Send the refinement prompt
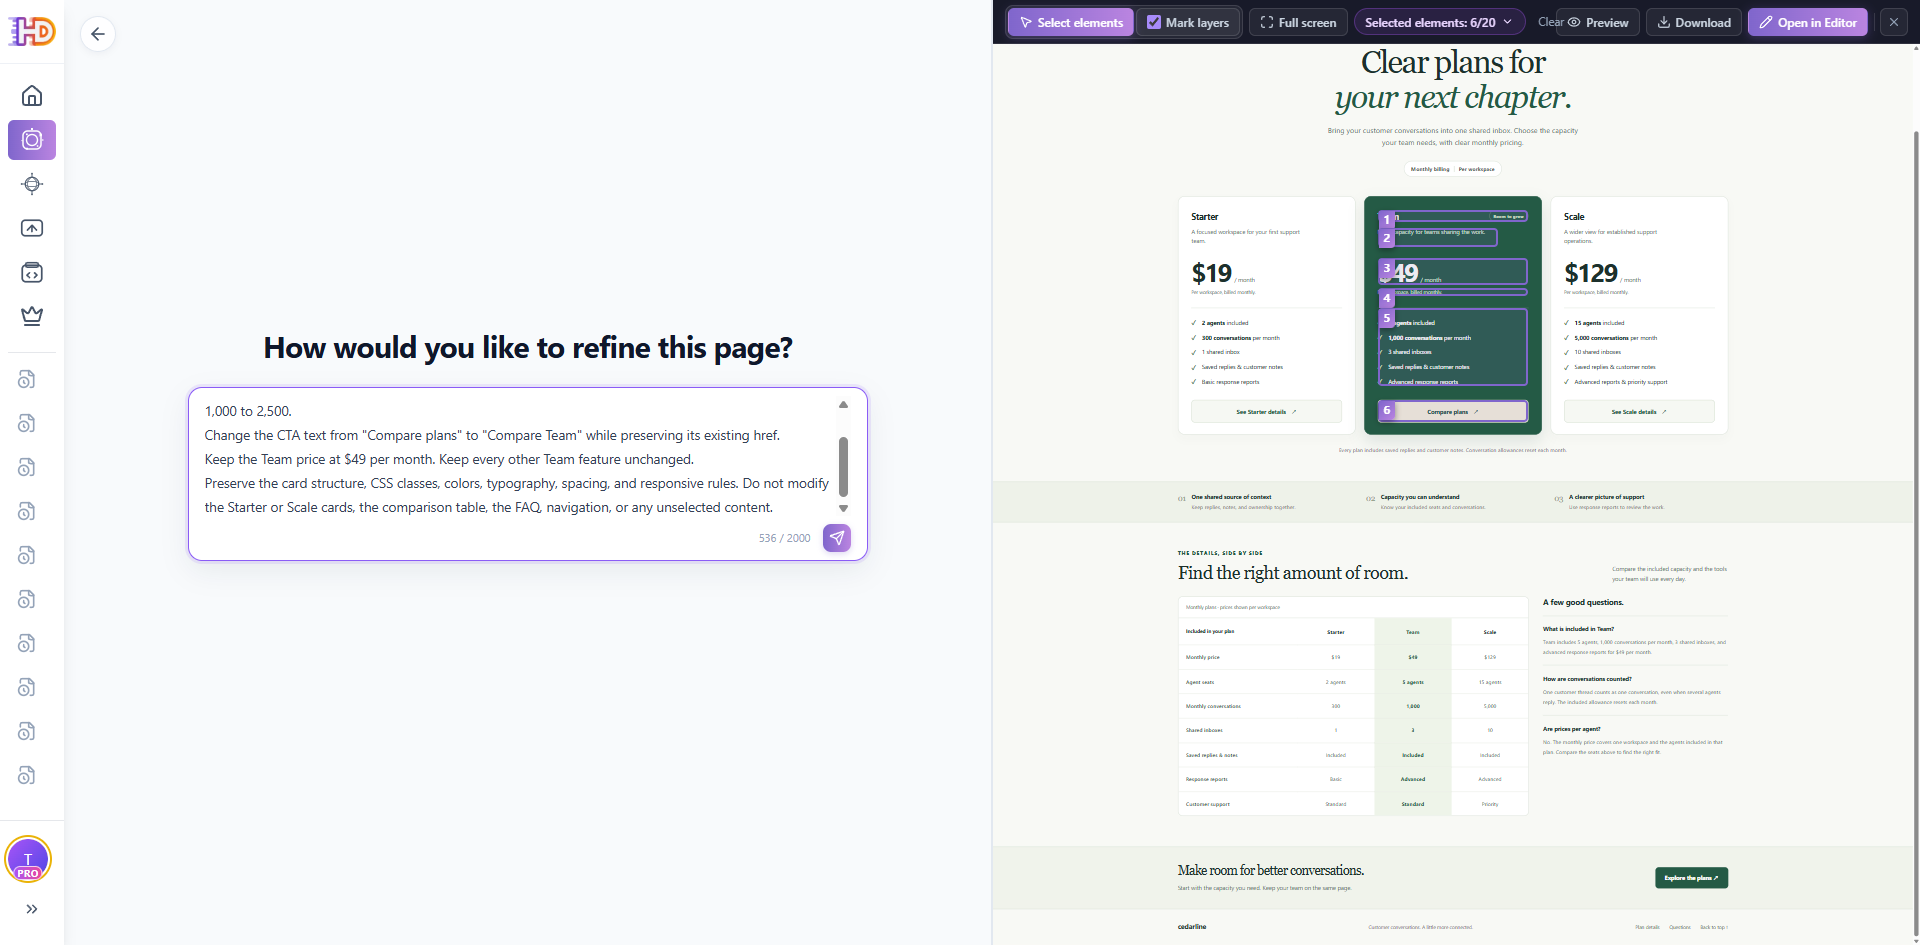This screenshot has height=945, width=1920. [x=837, y=538]
